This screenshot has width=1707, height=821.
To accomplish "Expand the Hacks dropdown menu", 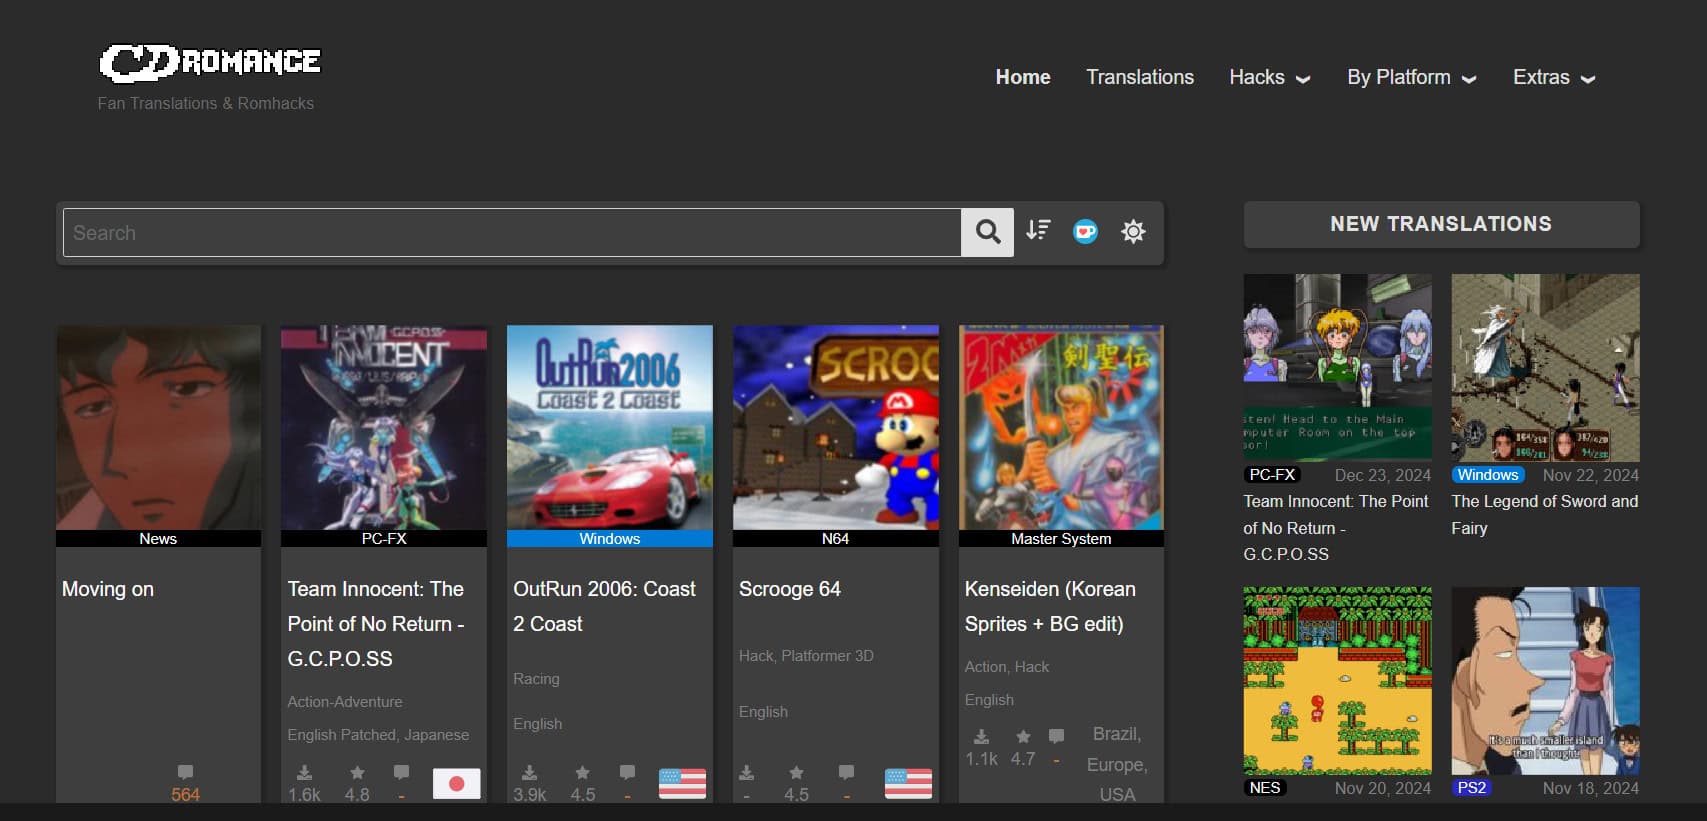I will click(1269, 78).
